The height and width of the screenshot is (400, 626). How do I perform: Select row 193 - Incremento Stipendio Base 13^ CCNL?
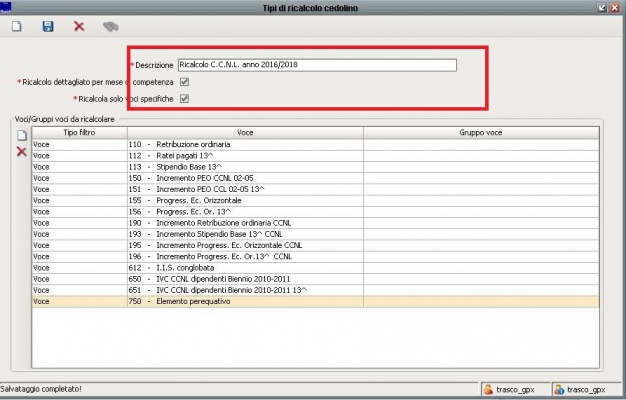point(315,234)
